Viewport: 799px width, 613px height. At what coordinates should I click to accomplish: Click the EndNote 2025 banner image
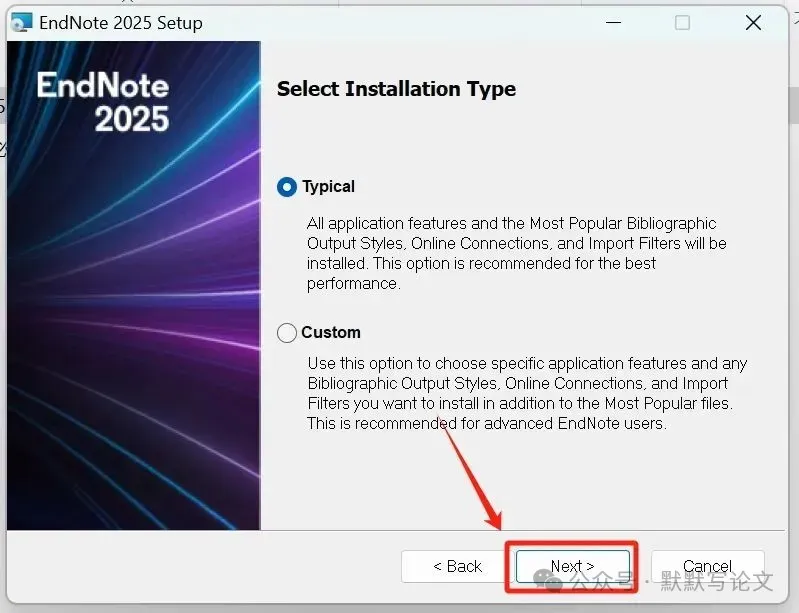coord(134,286)
